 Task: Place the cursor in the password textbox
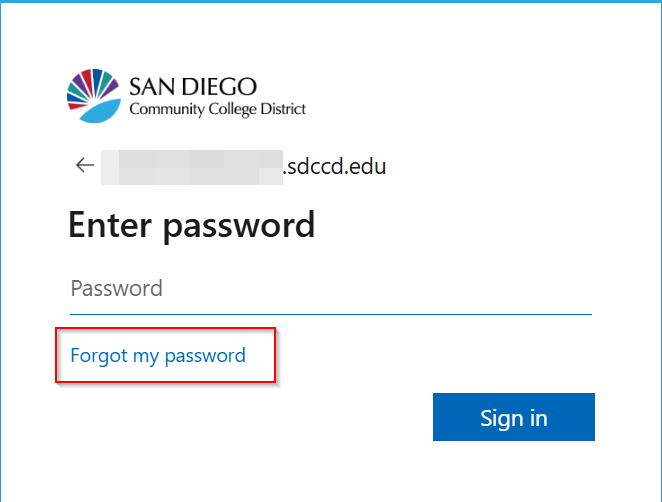330,289
